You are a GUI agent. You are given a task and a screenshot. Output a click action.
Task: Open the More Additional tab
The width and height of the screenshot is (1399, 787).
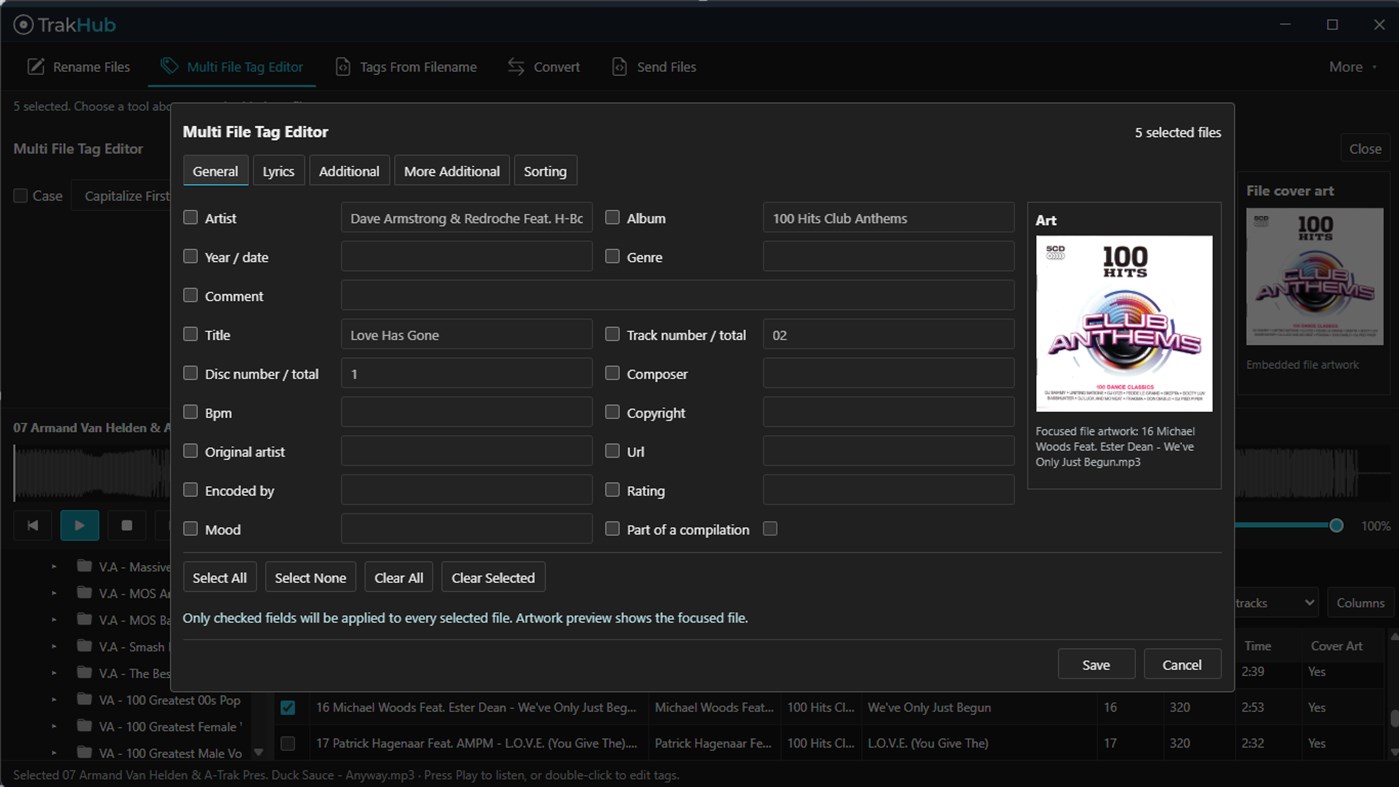pyautogui.click(x=452, y=171)
